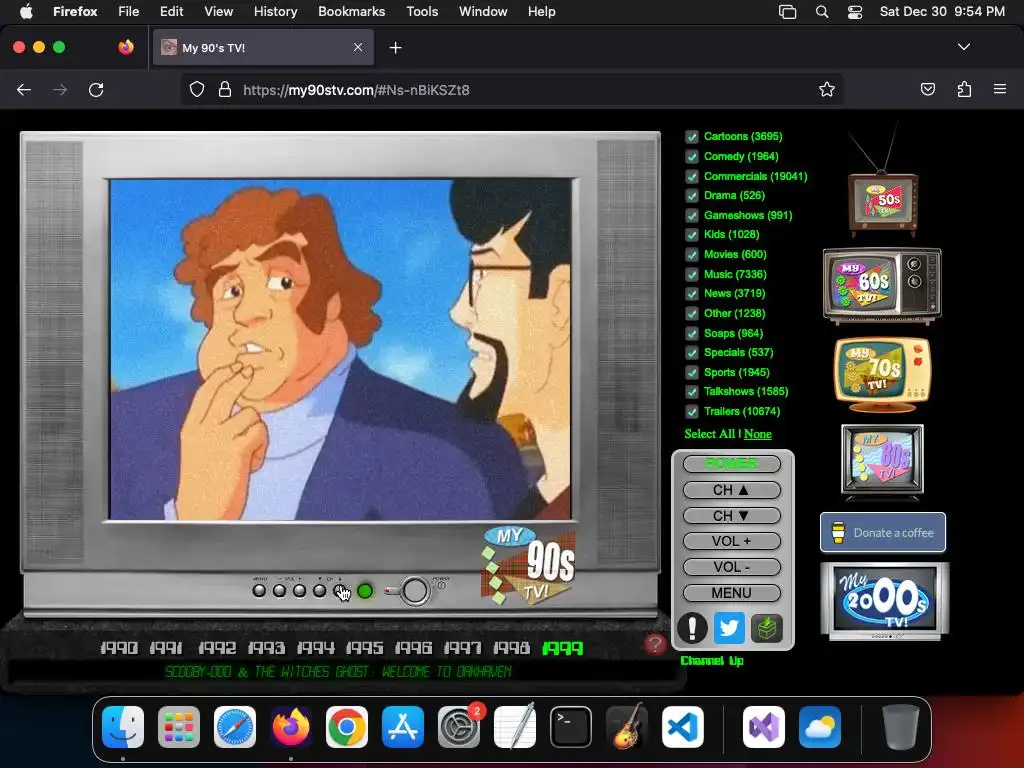Click the VOL + button on remote

coord(731,541)
